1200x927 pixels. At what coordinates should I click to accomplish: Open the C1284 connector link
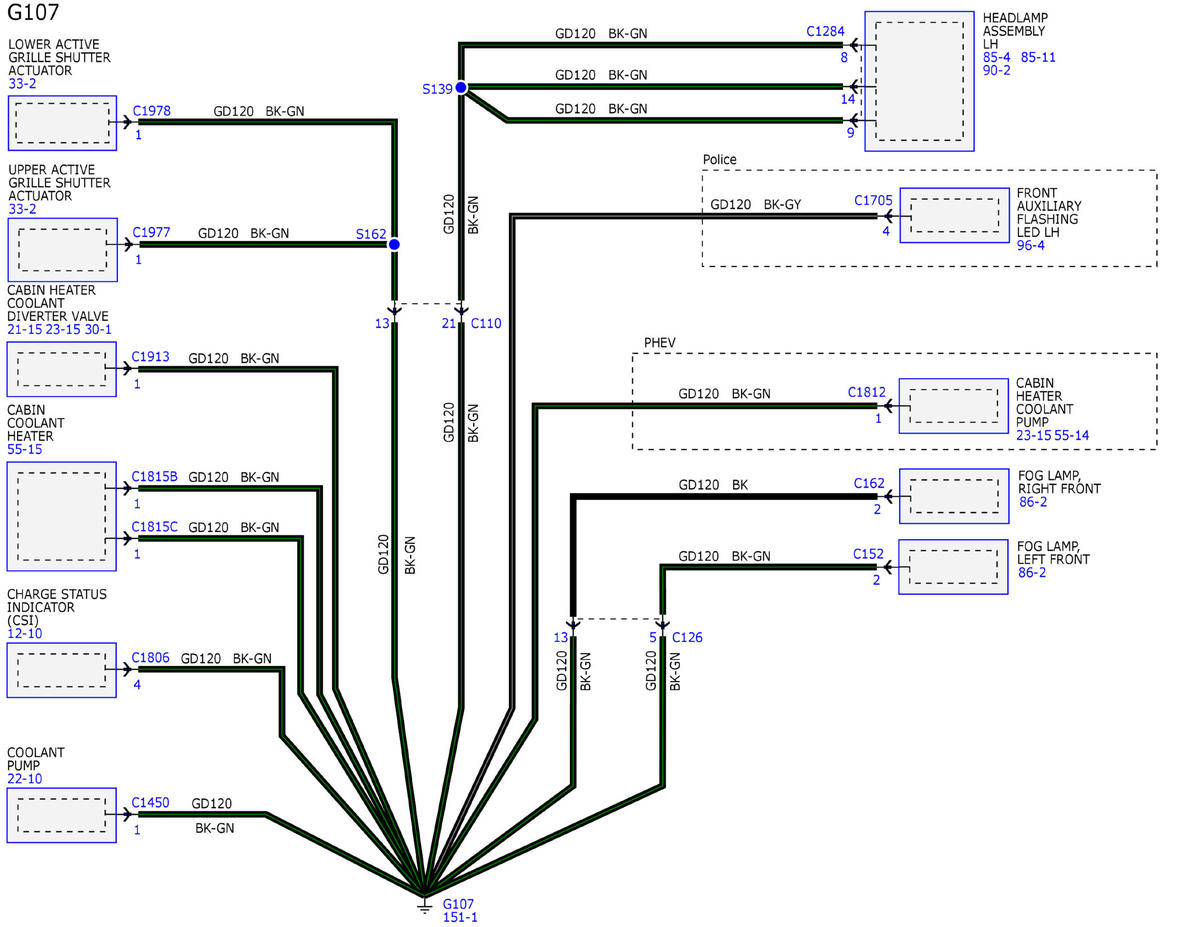825,31
